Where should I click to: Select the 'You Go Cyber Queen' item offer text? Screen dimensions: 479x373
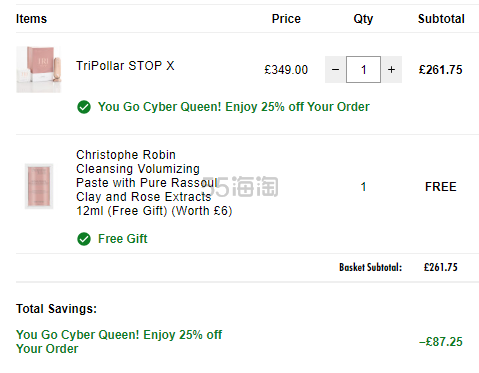click(x=234, y=107)
